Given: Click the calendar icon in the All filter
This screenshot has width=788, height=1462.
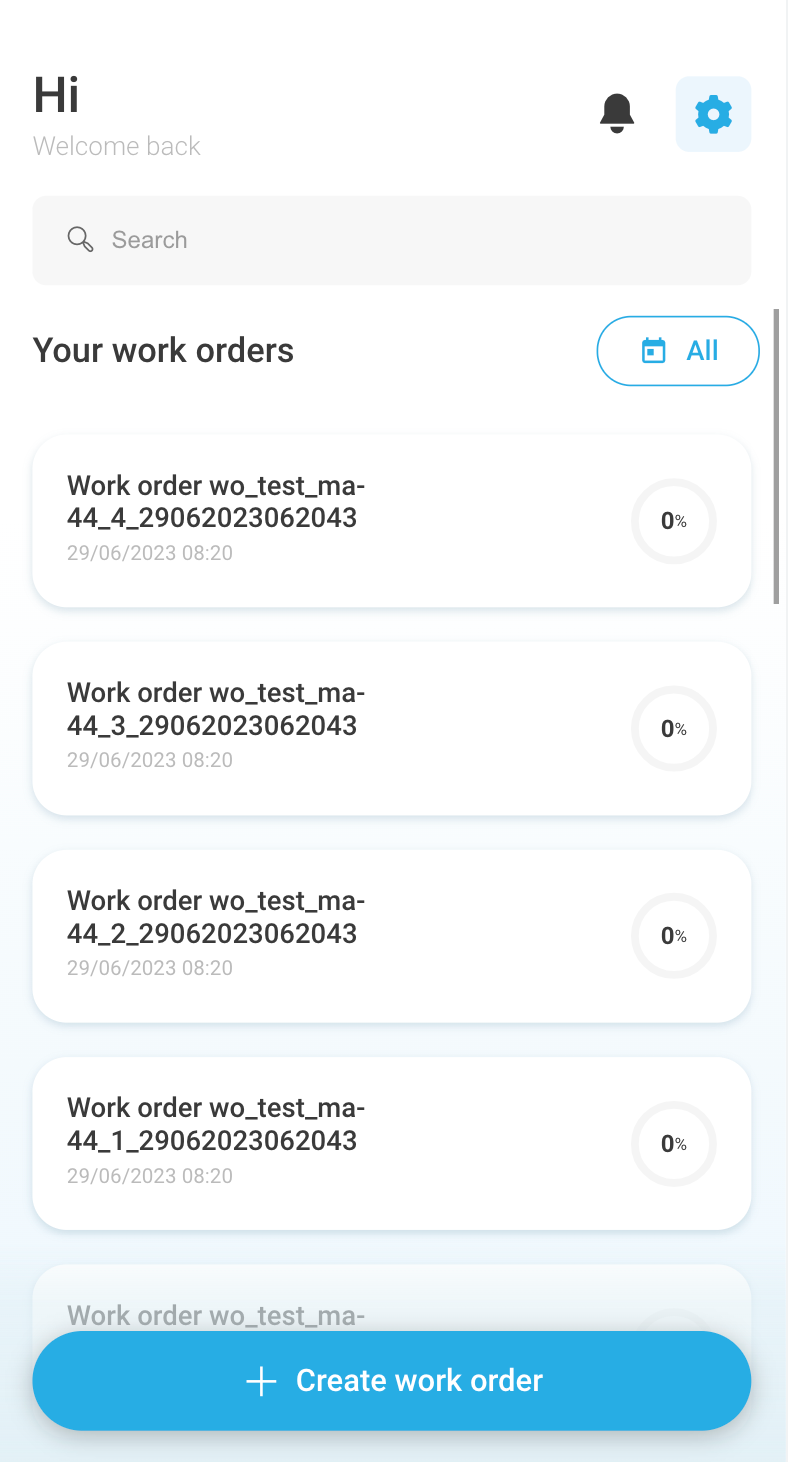Looking at the screenshot, I should tap(653, 351).
